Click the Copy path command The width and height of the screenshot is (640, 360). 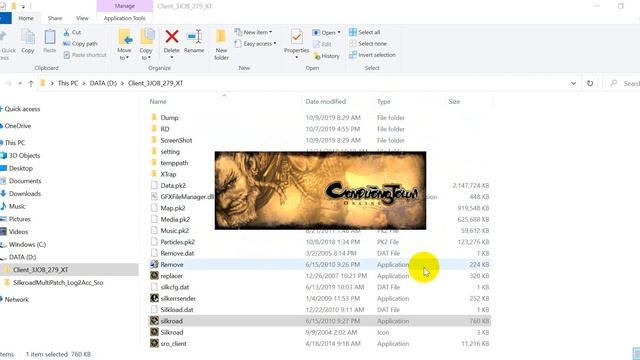[80, 43]
